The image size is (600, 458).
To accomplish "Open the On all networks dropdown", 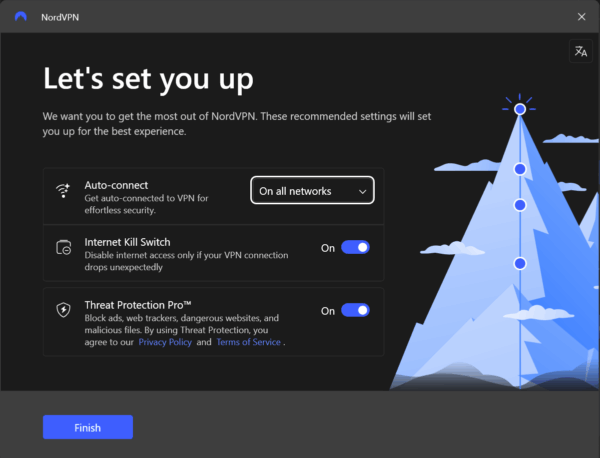I will [x=312, y=191].
